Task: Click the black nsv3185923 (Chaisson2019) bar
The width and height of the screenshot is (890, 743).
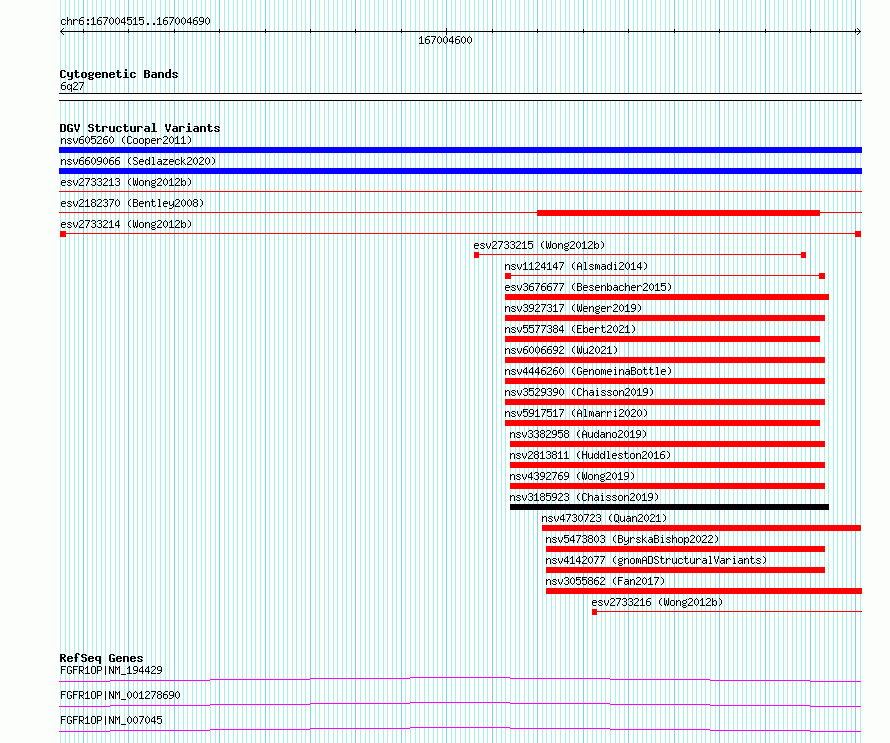Action: pos(668,507)
